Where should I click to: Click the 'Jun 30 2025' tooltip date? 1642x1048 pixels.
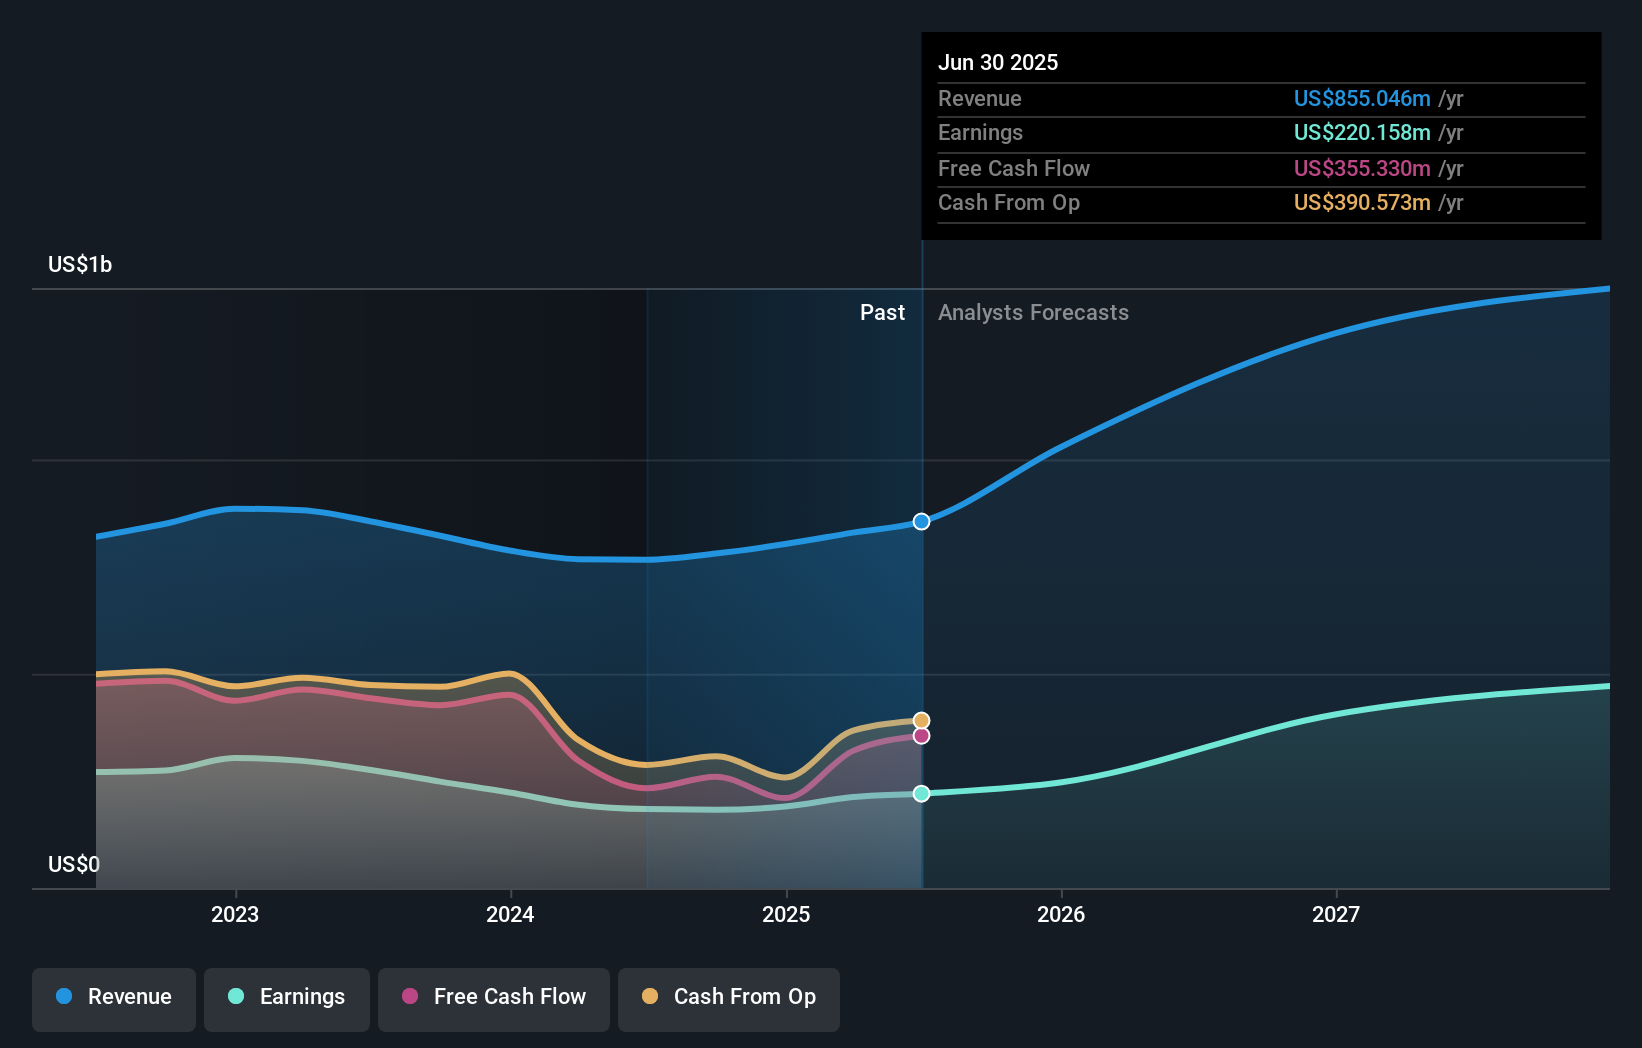point(998,62)
